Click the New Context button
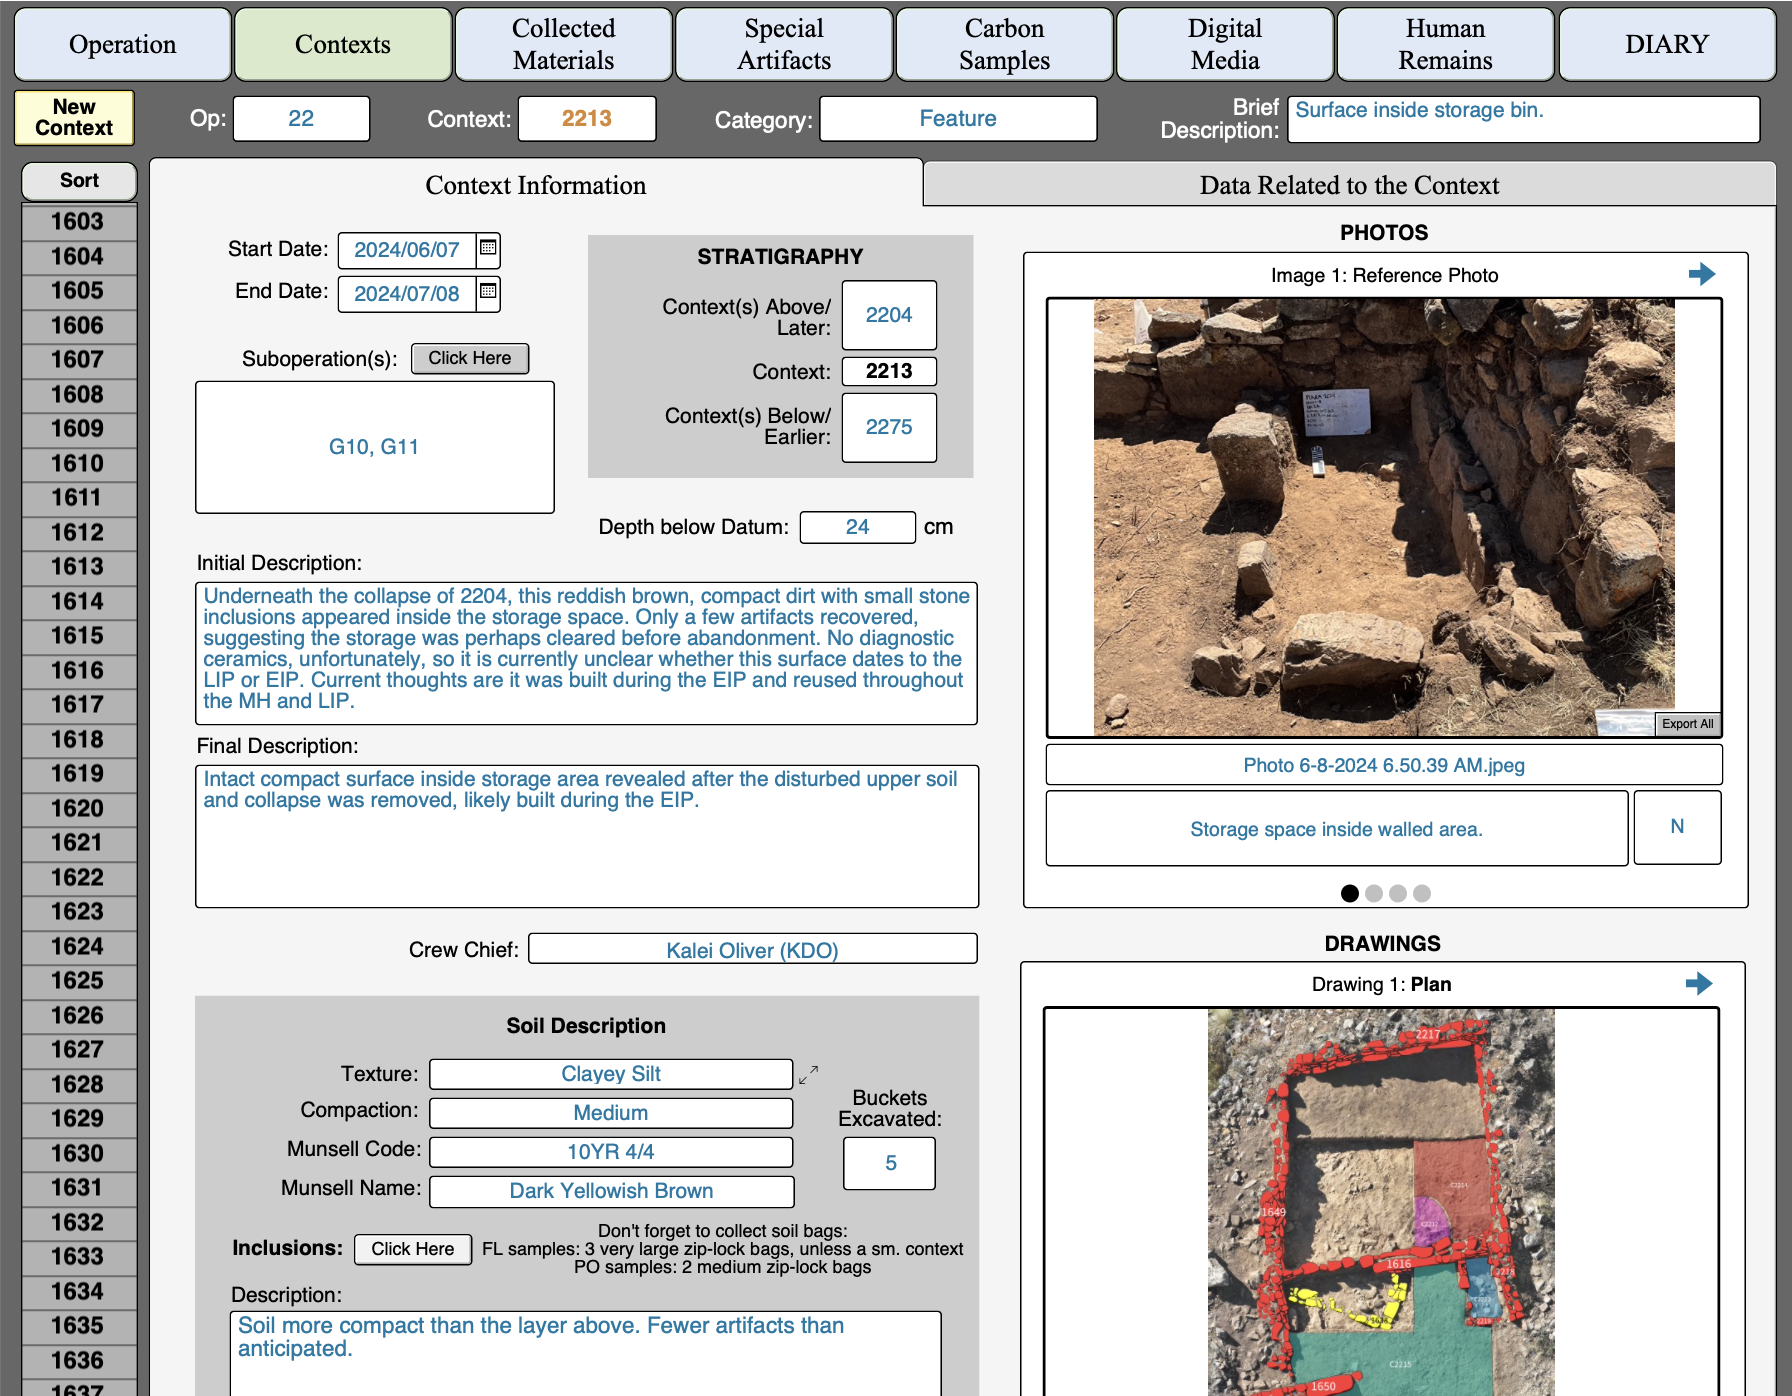This screenshot has height=1396, width=1792. 74,118
